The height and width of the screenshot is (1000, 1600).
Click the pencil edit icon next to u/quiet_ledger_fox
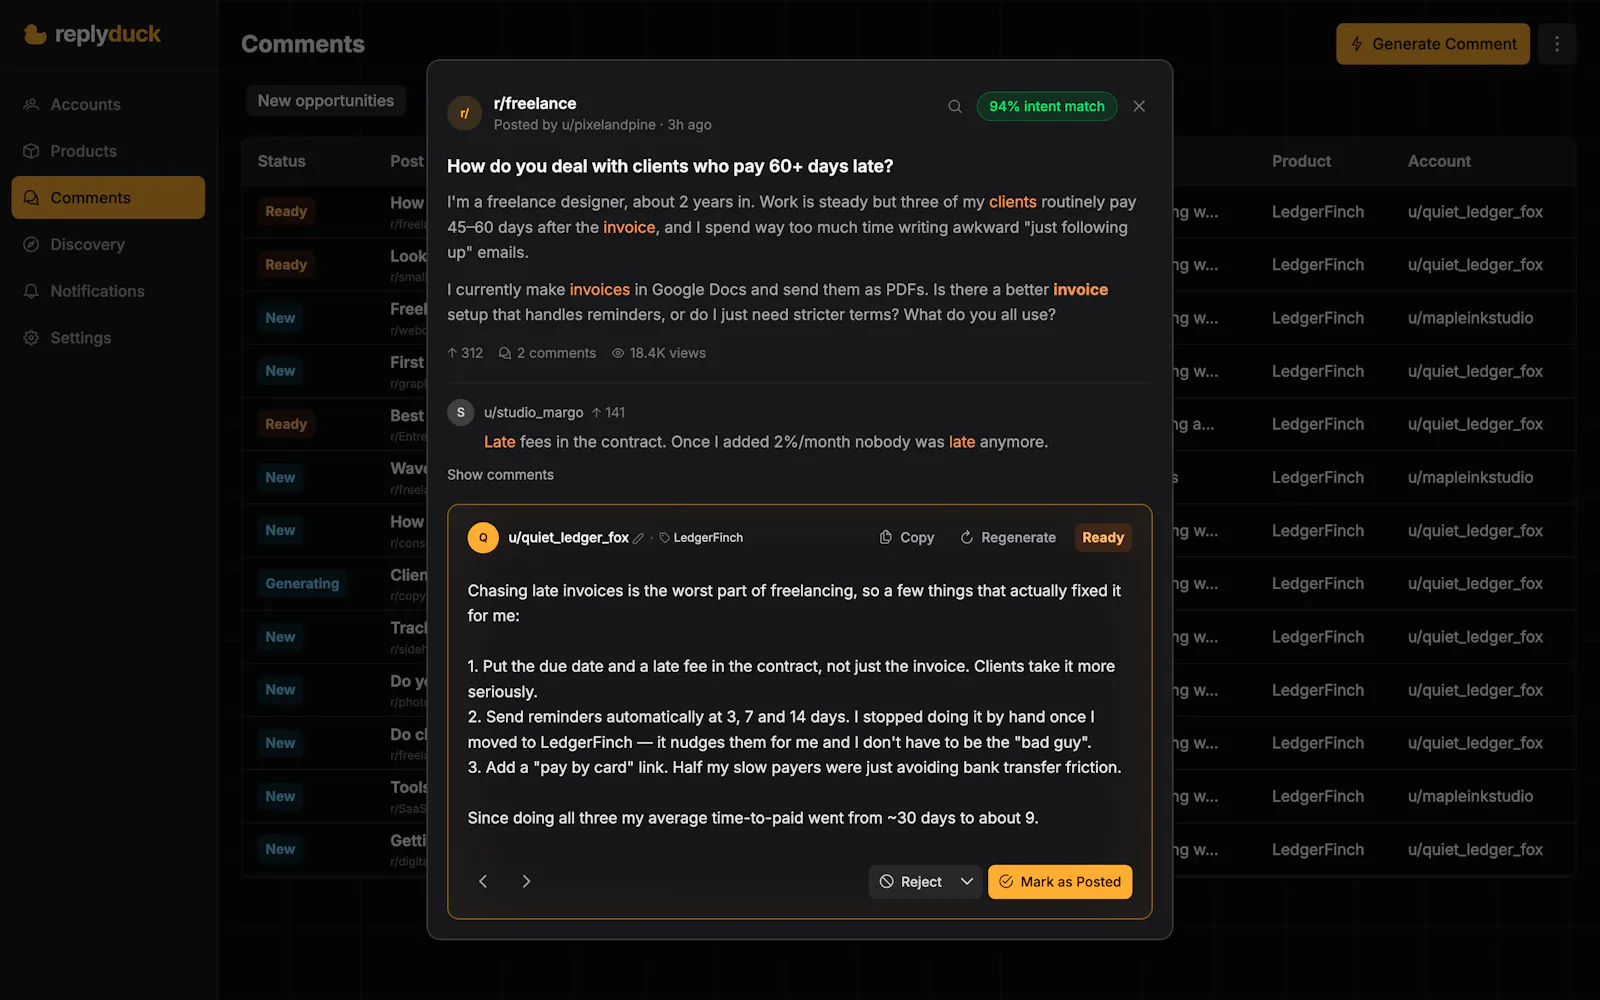tap(639, 538)
